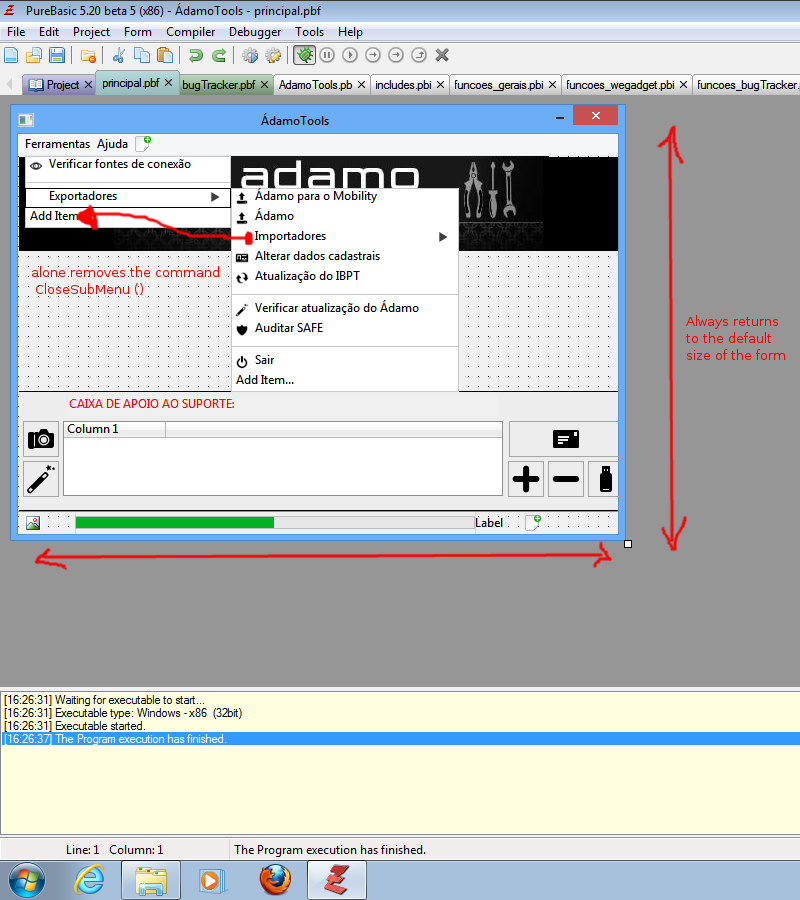Switch to the funcoes_wegadget.pbi tab
The height and width of the screenshot is (900, 800).
click(x=627, y=84)
